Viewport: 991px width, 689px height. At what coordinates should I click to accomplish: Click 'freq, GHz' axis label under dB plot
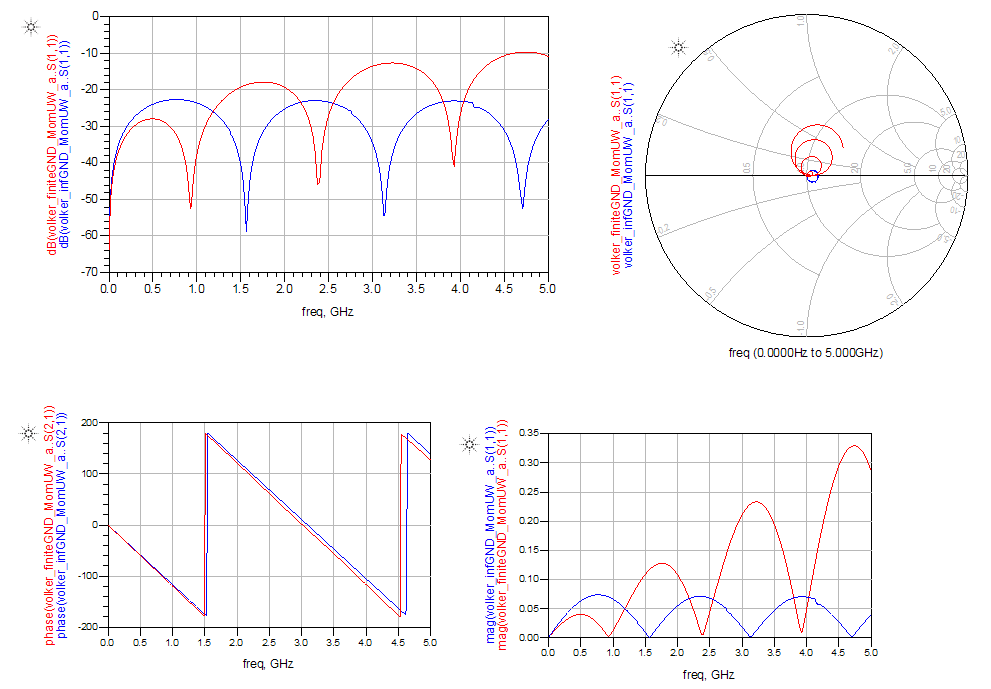point(327,312)
